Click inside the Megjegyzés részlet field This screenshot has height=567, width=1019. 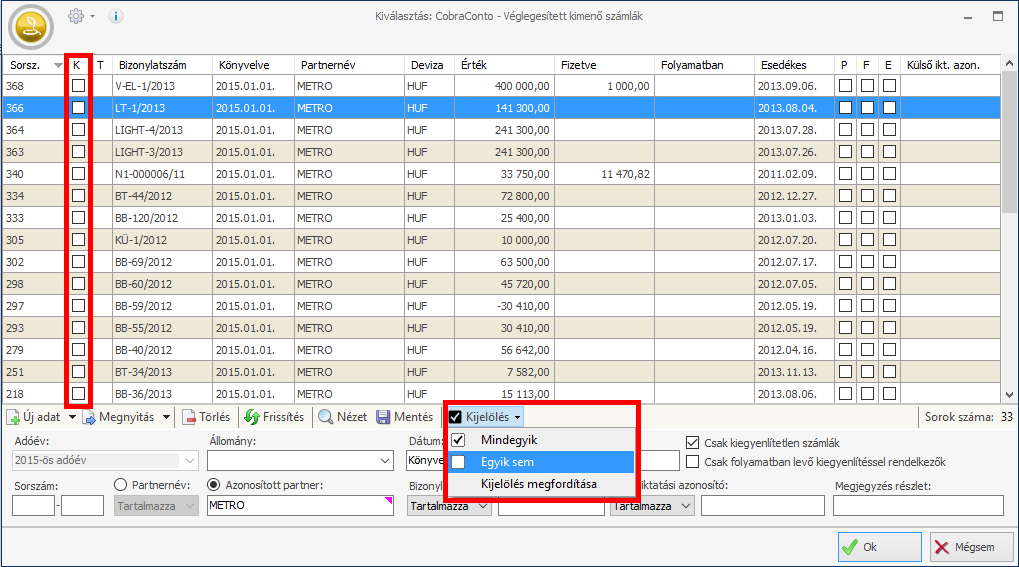pos(918,506)
